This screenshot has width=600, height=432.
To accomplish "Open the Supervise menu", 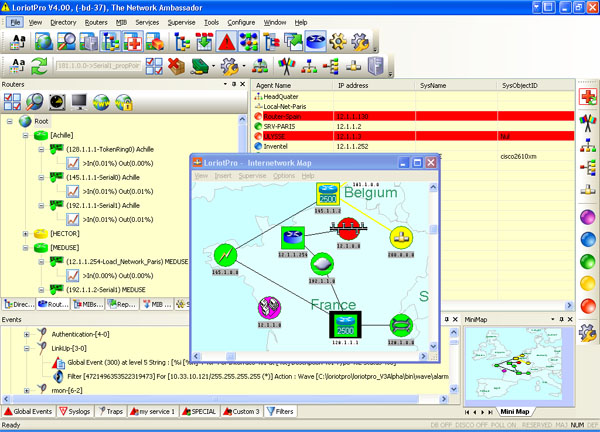I will coord(181,21).
